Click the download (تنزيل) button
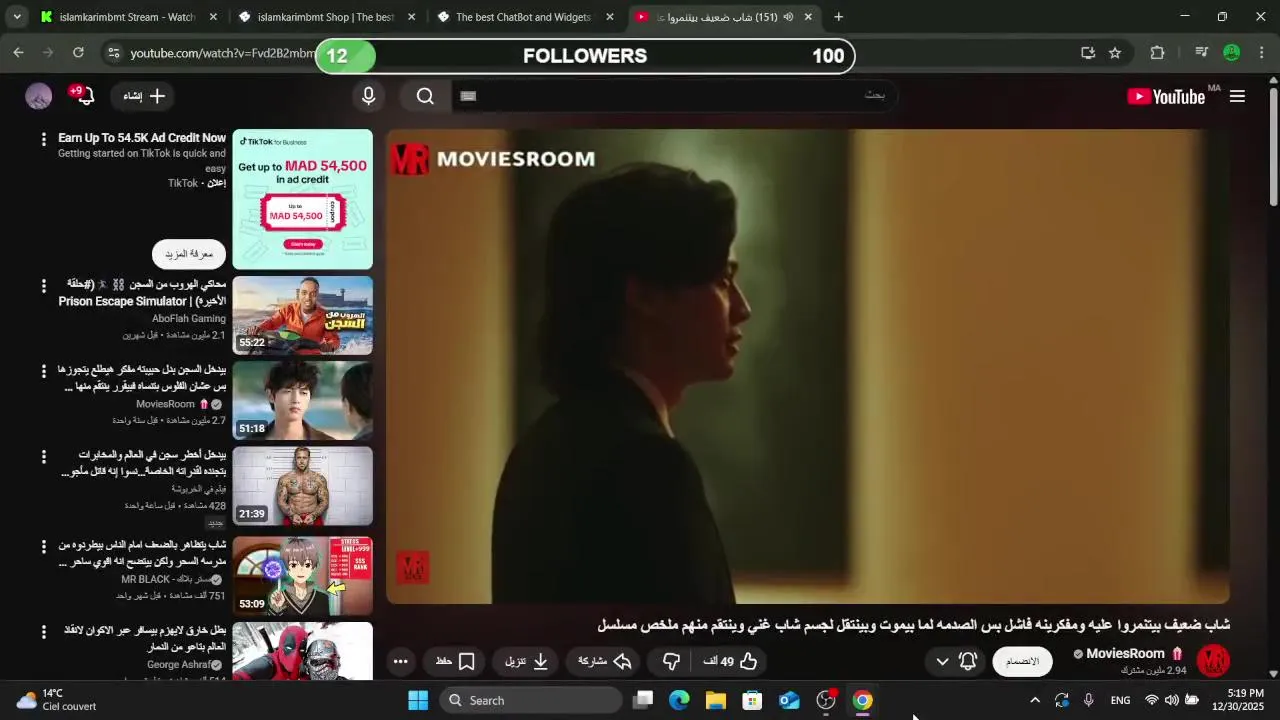 coord(526,661)
